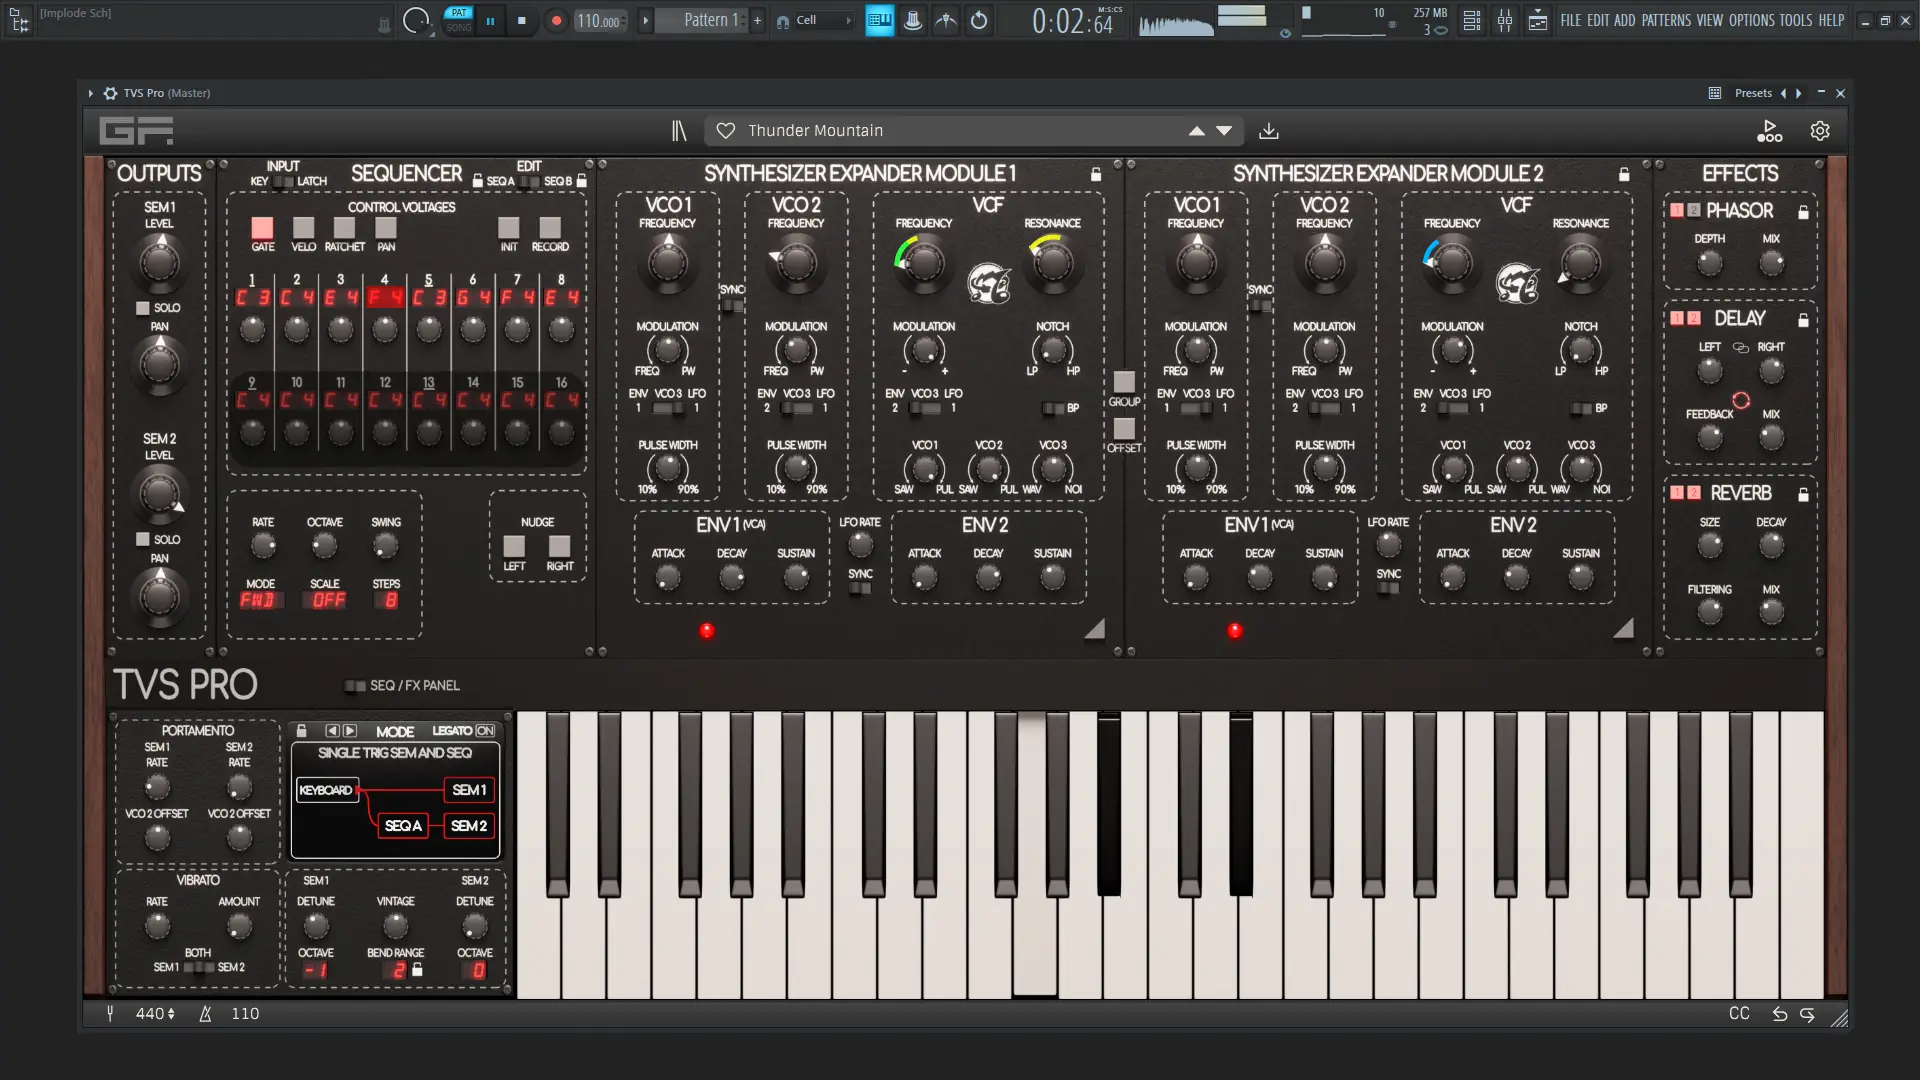Image resolution: width=1920 pixels, height=1080 pixels.
Task: Open the Playlist view
Action: pyautogui.click(x=1538, y=20)
